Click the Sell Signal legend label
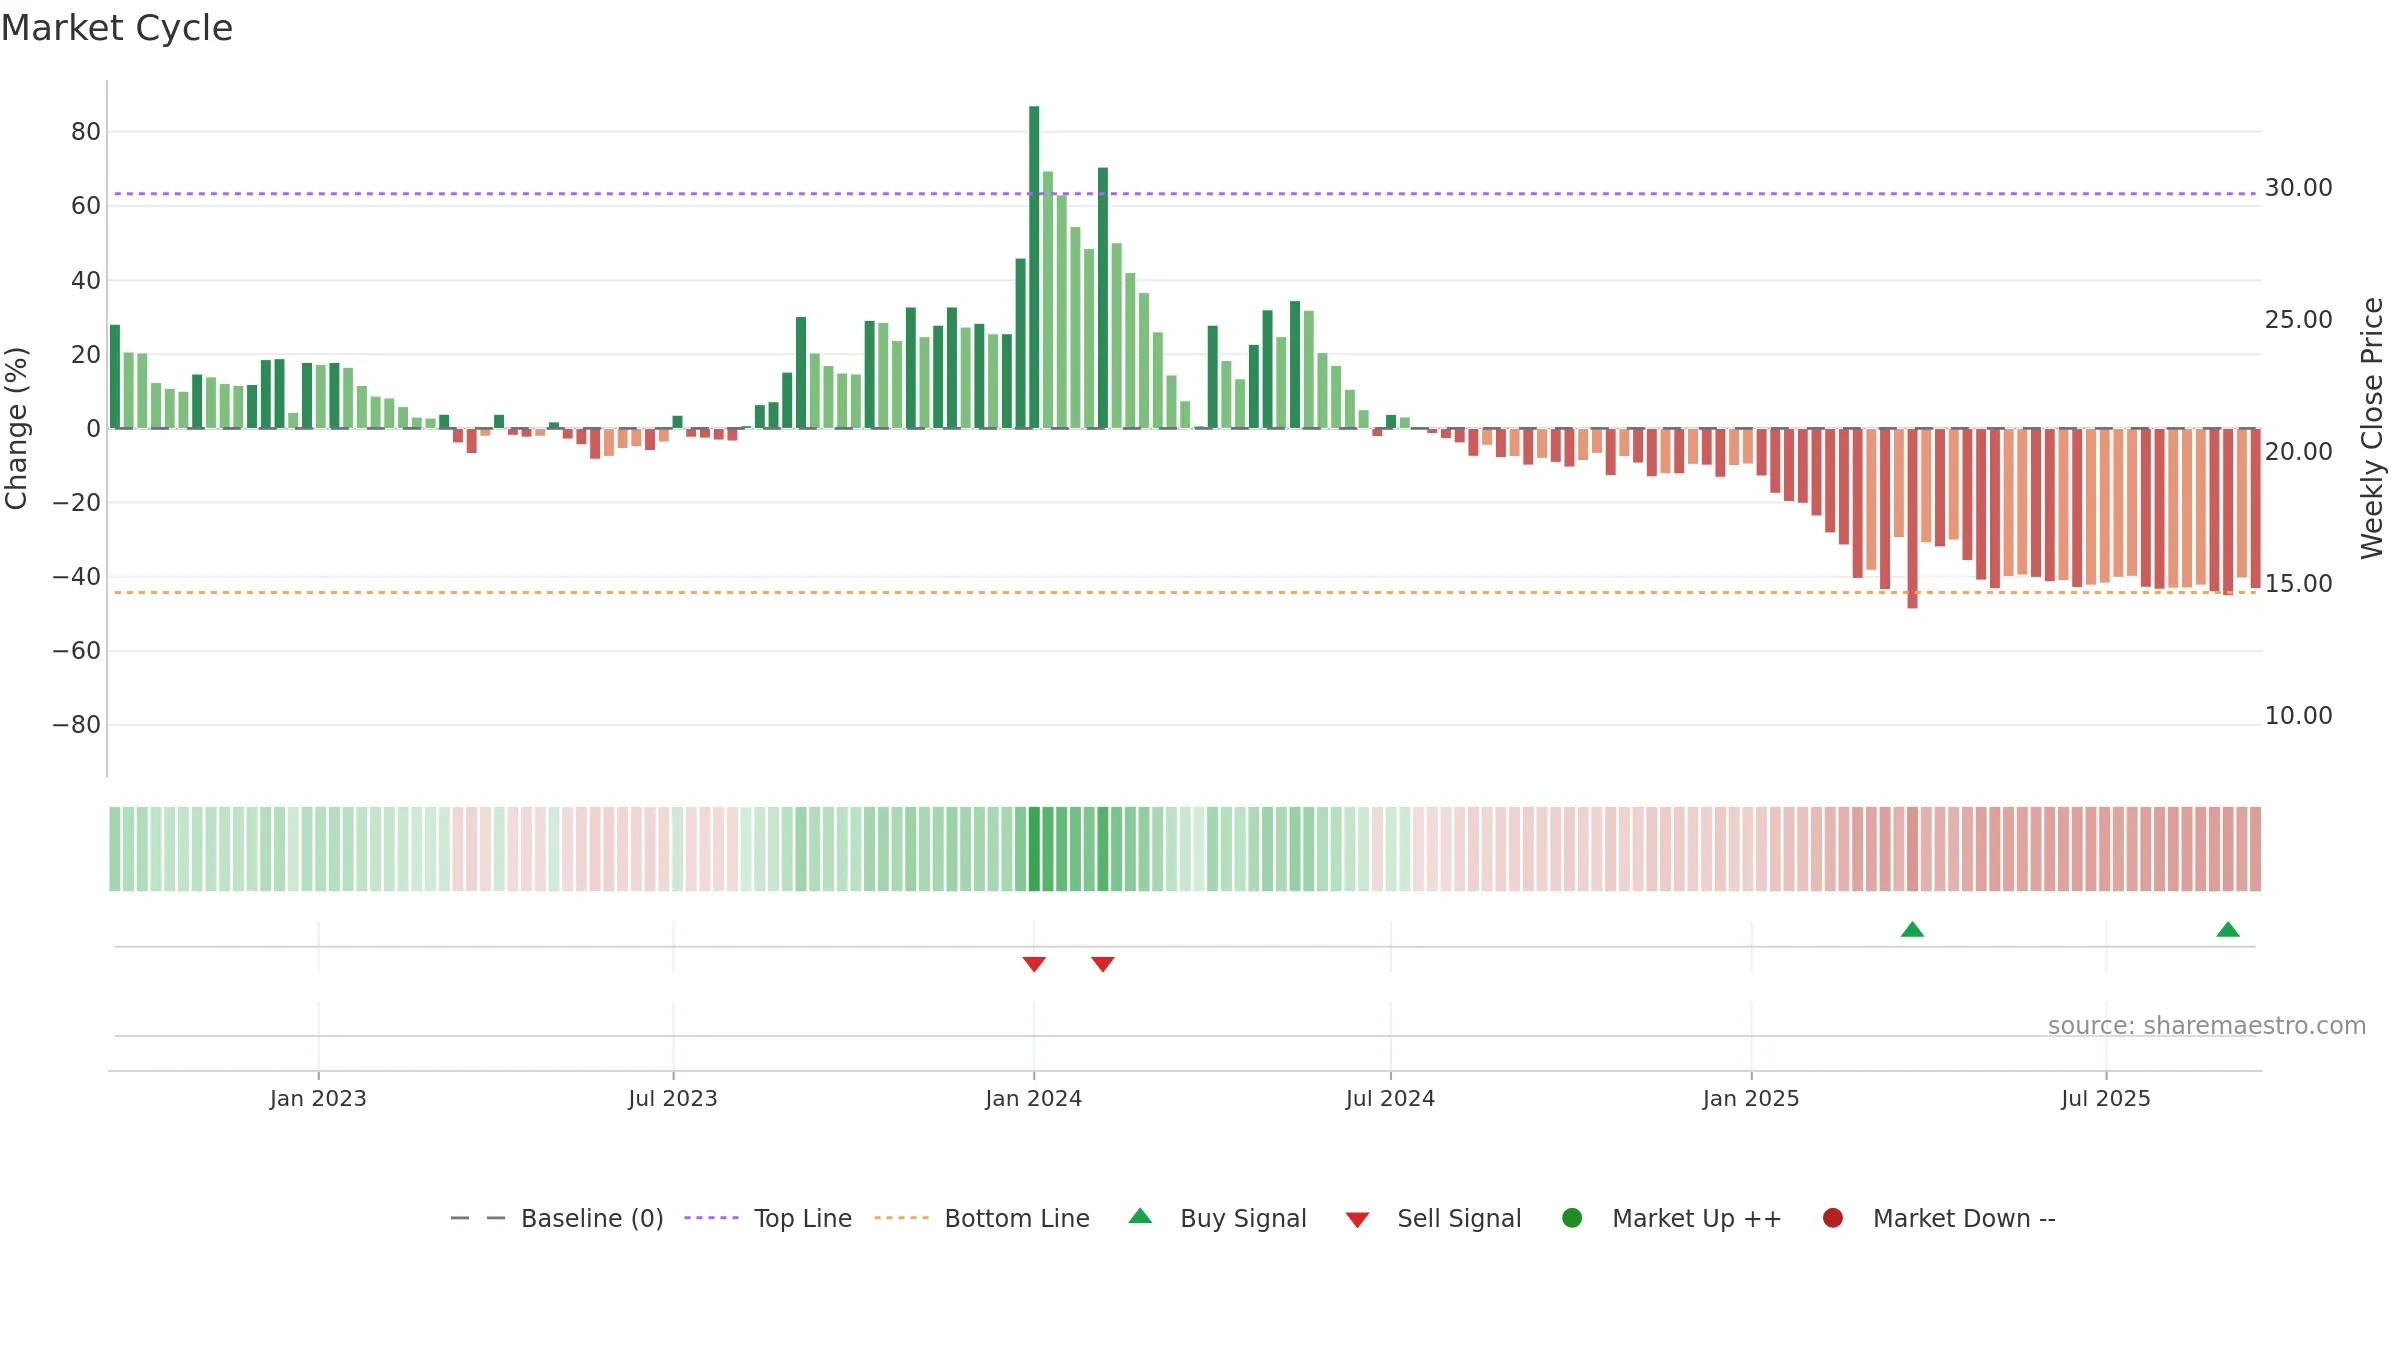Image resolution: width=2400 pixels, height=1350 pixels. (x=1459, y=1218)
